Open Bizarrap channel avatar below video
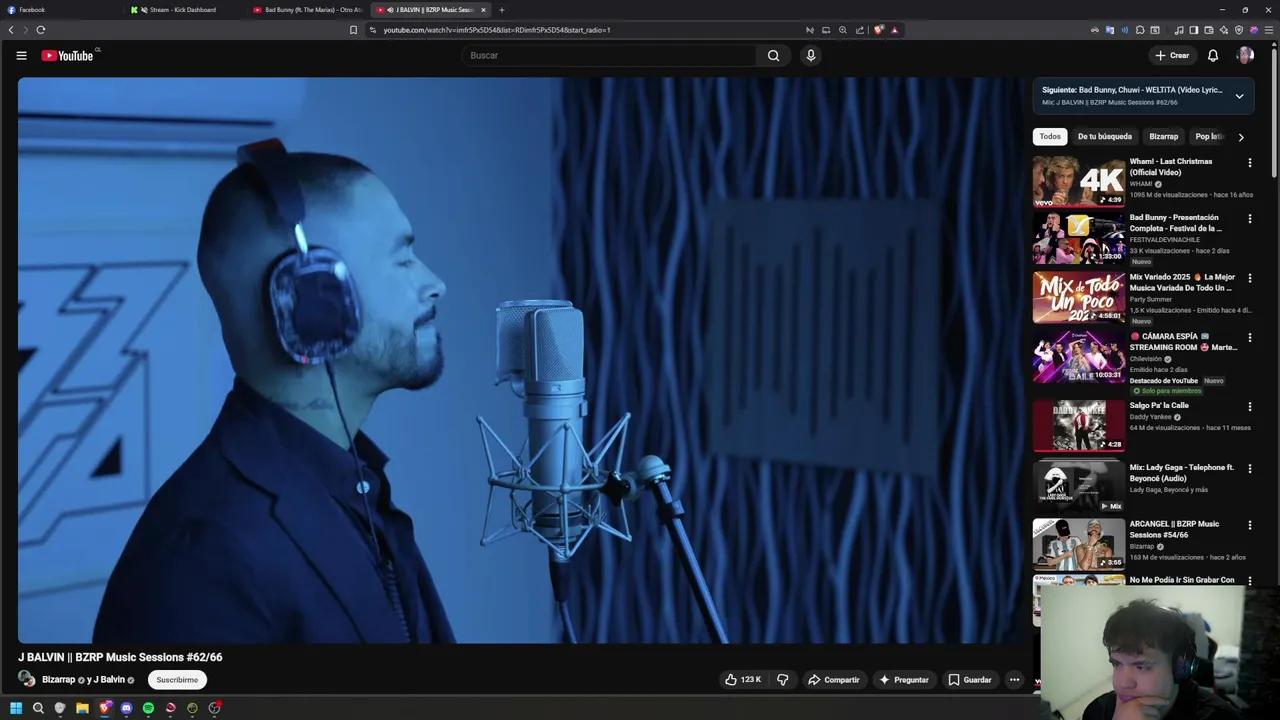The height and width of the screenshot is (720, 1280). coord(27,680)
